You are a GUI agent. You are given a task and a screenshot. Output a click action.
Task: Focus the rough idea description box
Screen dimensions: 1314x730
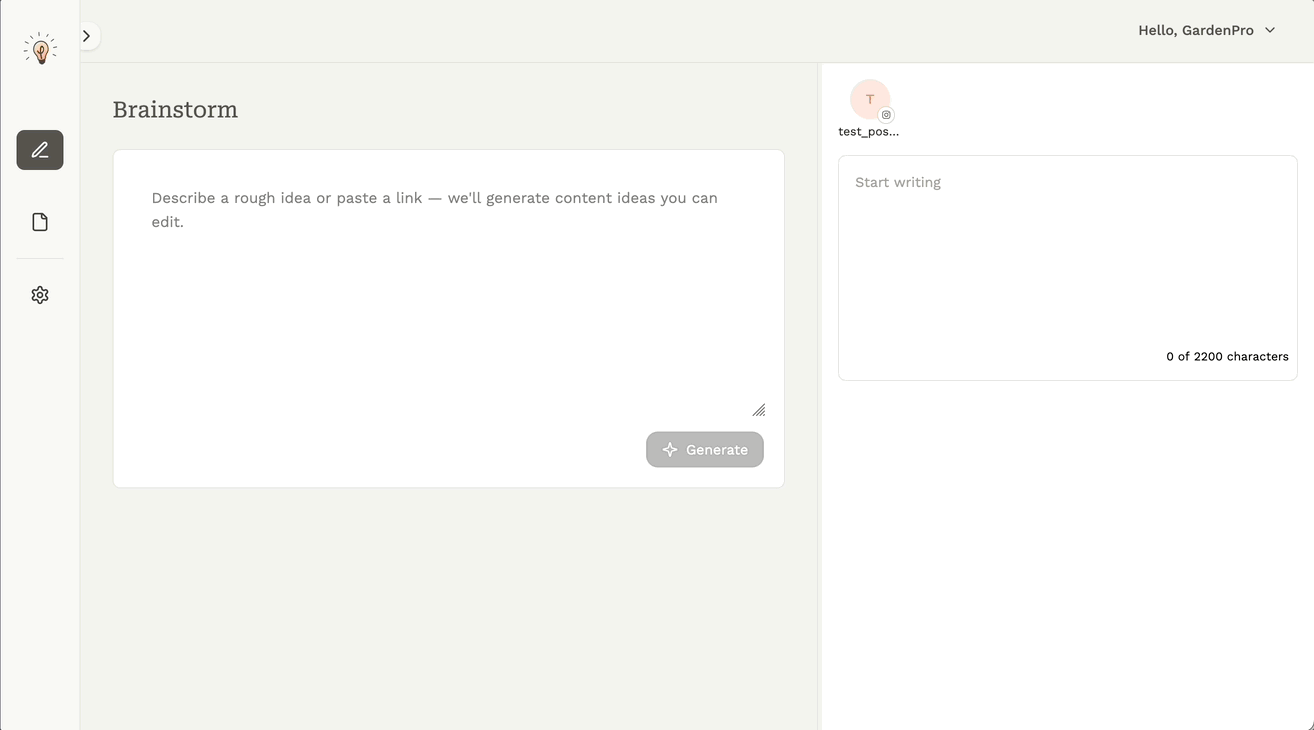(448, 300)
